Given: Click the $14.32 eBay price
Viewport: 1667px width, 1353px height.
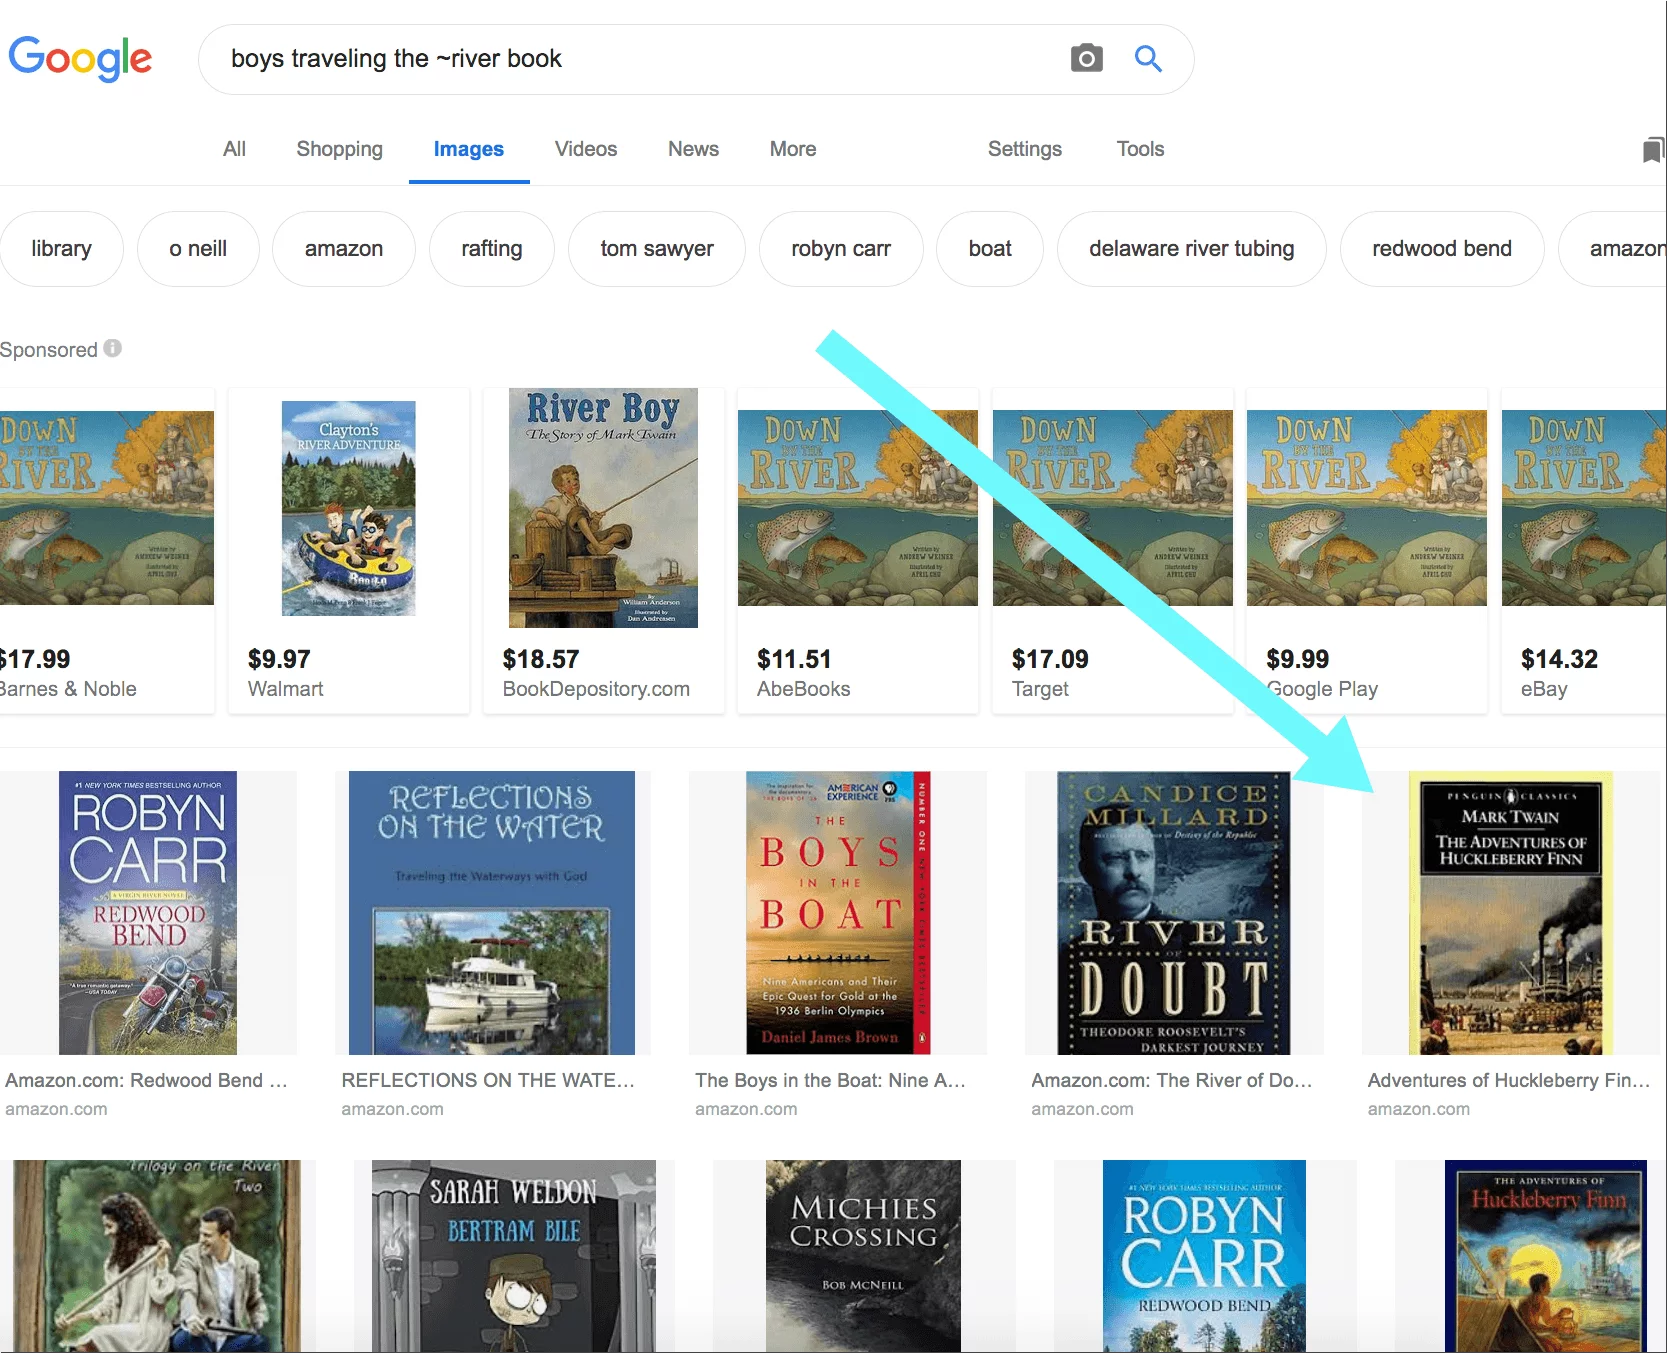Looking at the screenshot, I should point(1559,659).
